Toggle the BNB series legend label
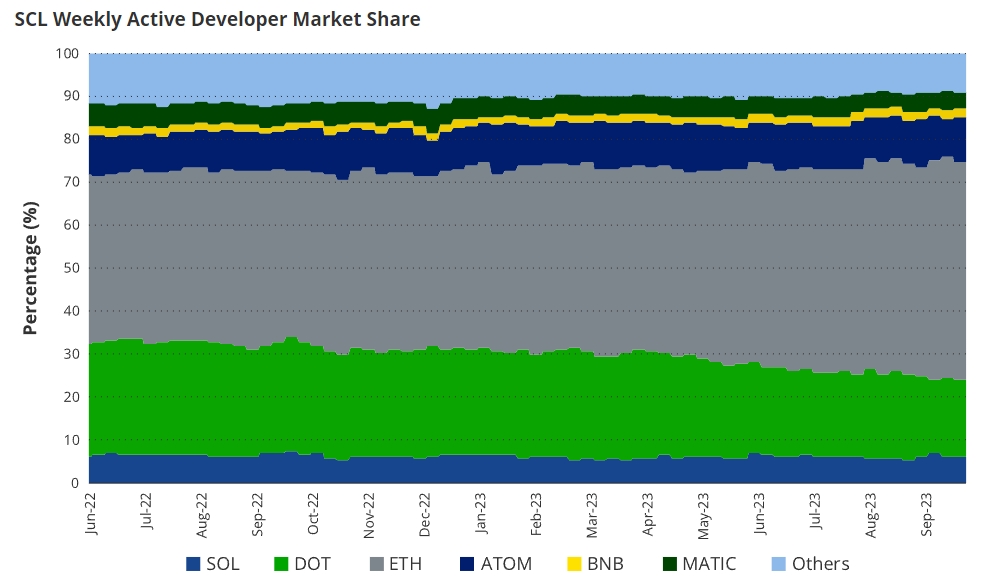 click(605, 564)
